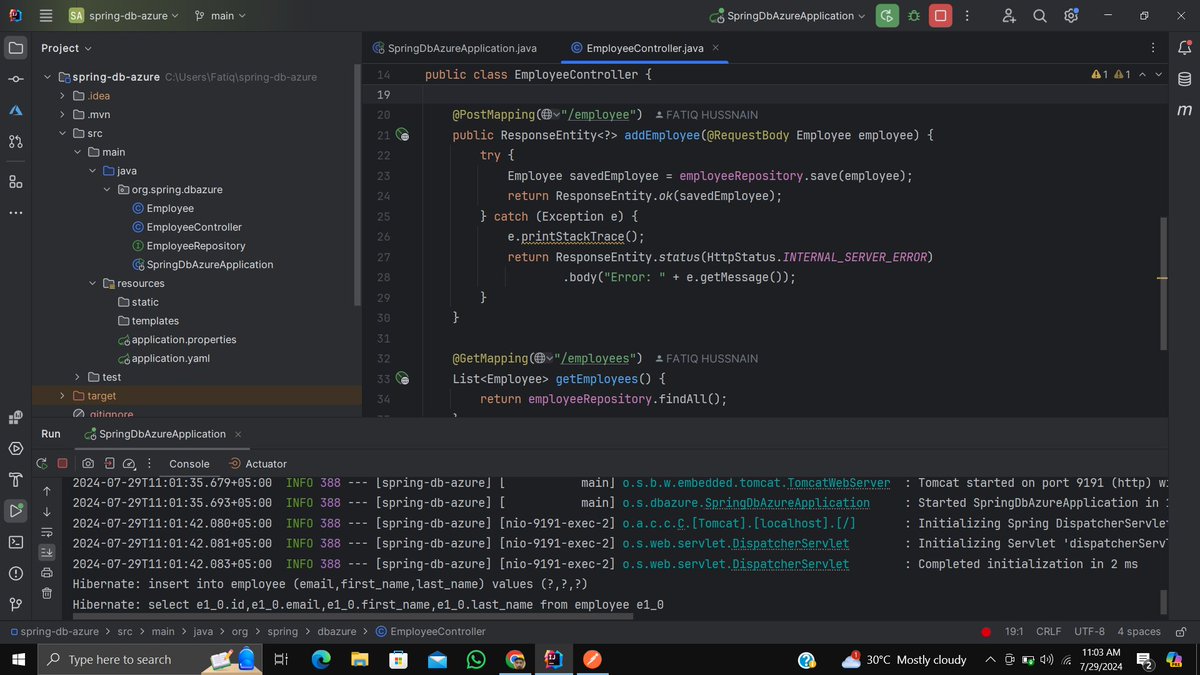Collapse the spring-db-azure root node
This screenshot has width=1200, height=675.
[x=48, y=77]
